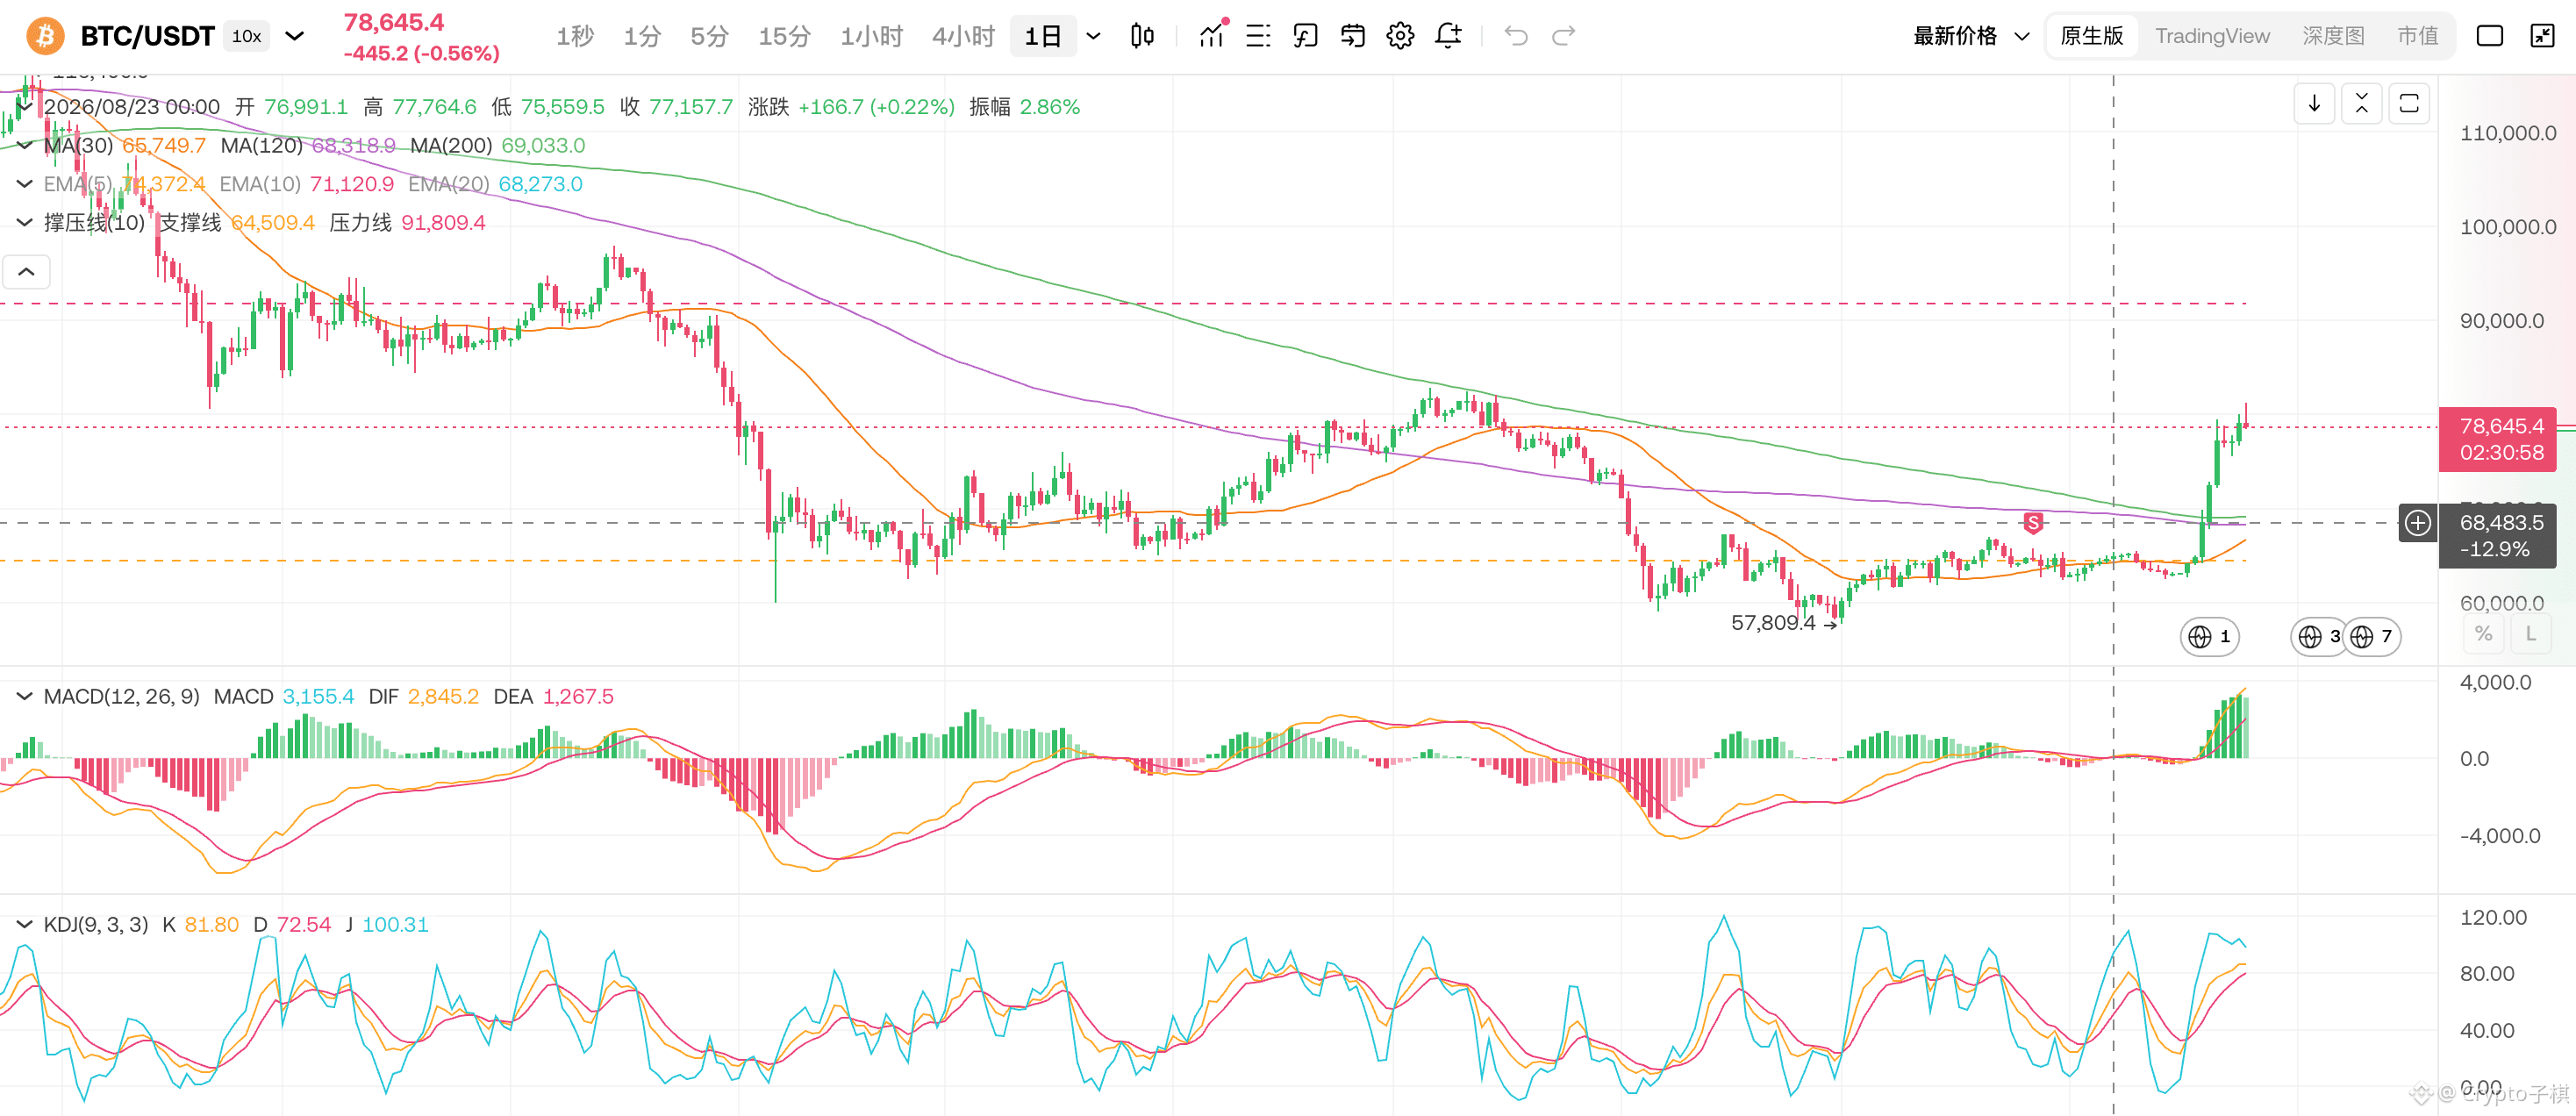Click the DIF value 2,845.2
Image resolution: width=2576 pixels, height=1116 pixels.
tap(443, 696)
